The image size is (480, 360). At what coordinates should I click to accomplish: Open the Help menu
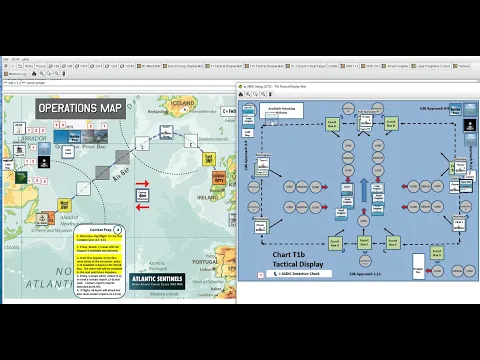pyautogui.click(x=26, y=59)
